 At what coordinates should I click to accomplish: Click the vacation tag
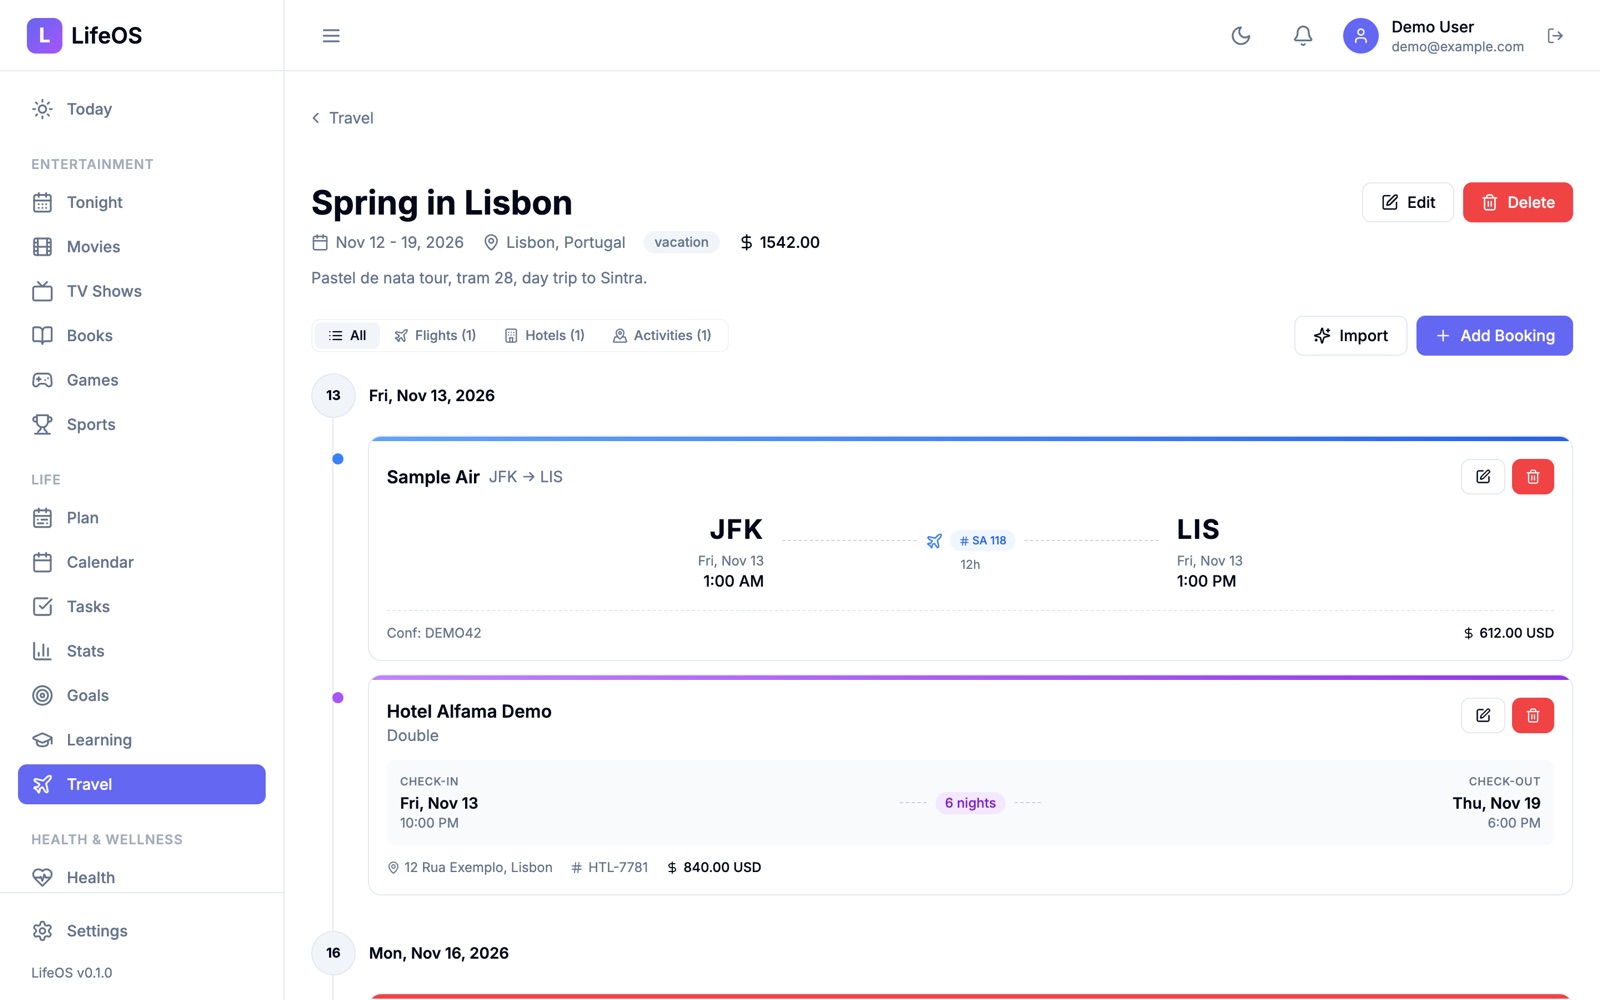[x=681, y=243]
